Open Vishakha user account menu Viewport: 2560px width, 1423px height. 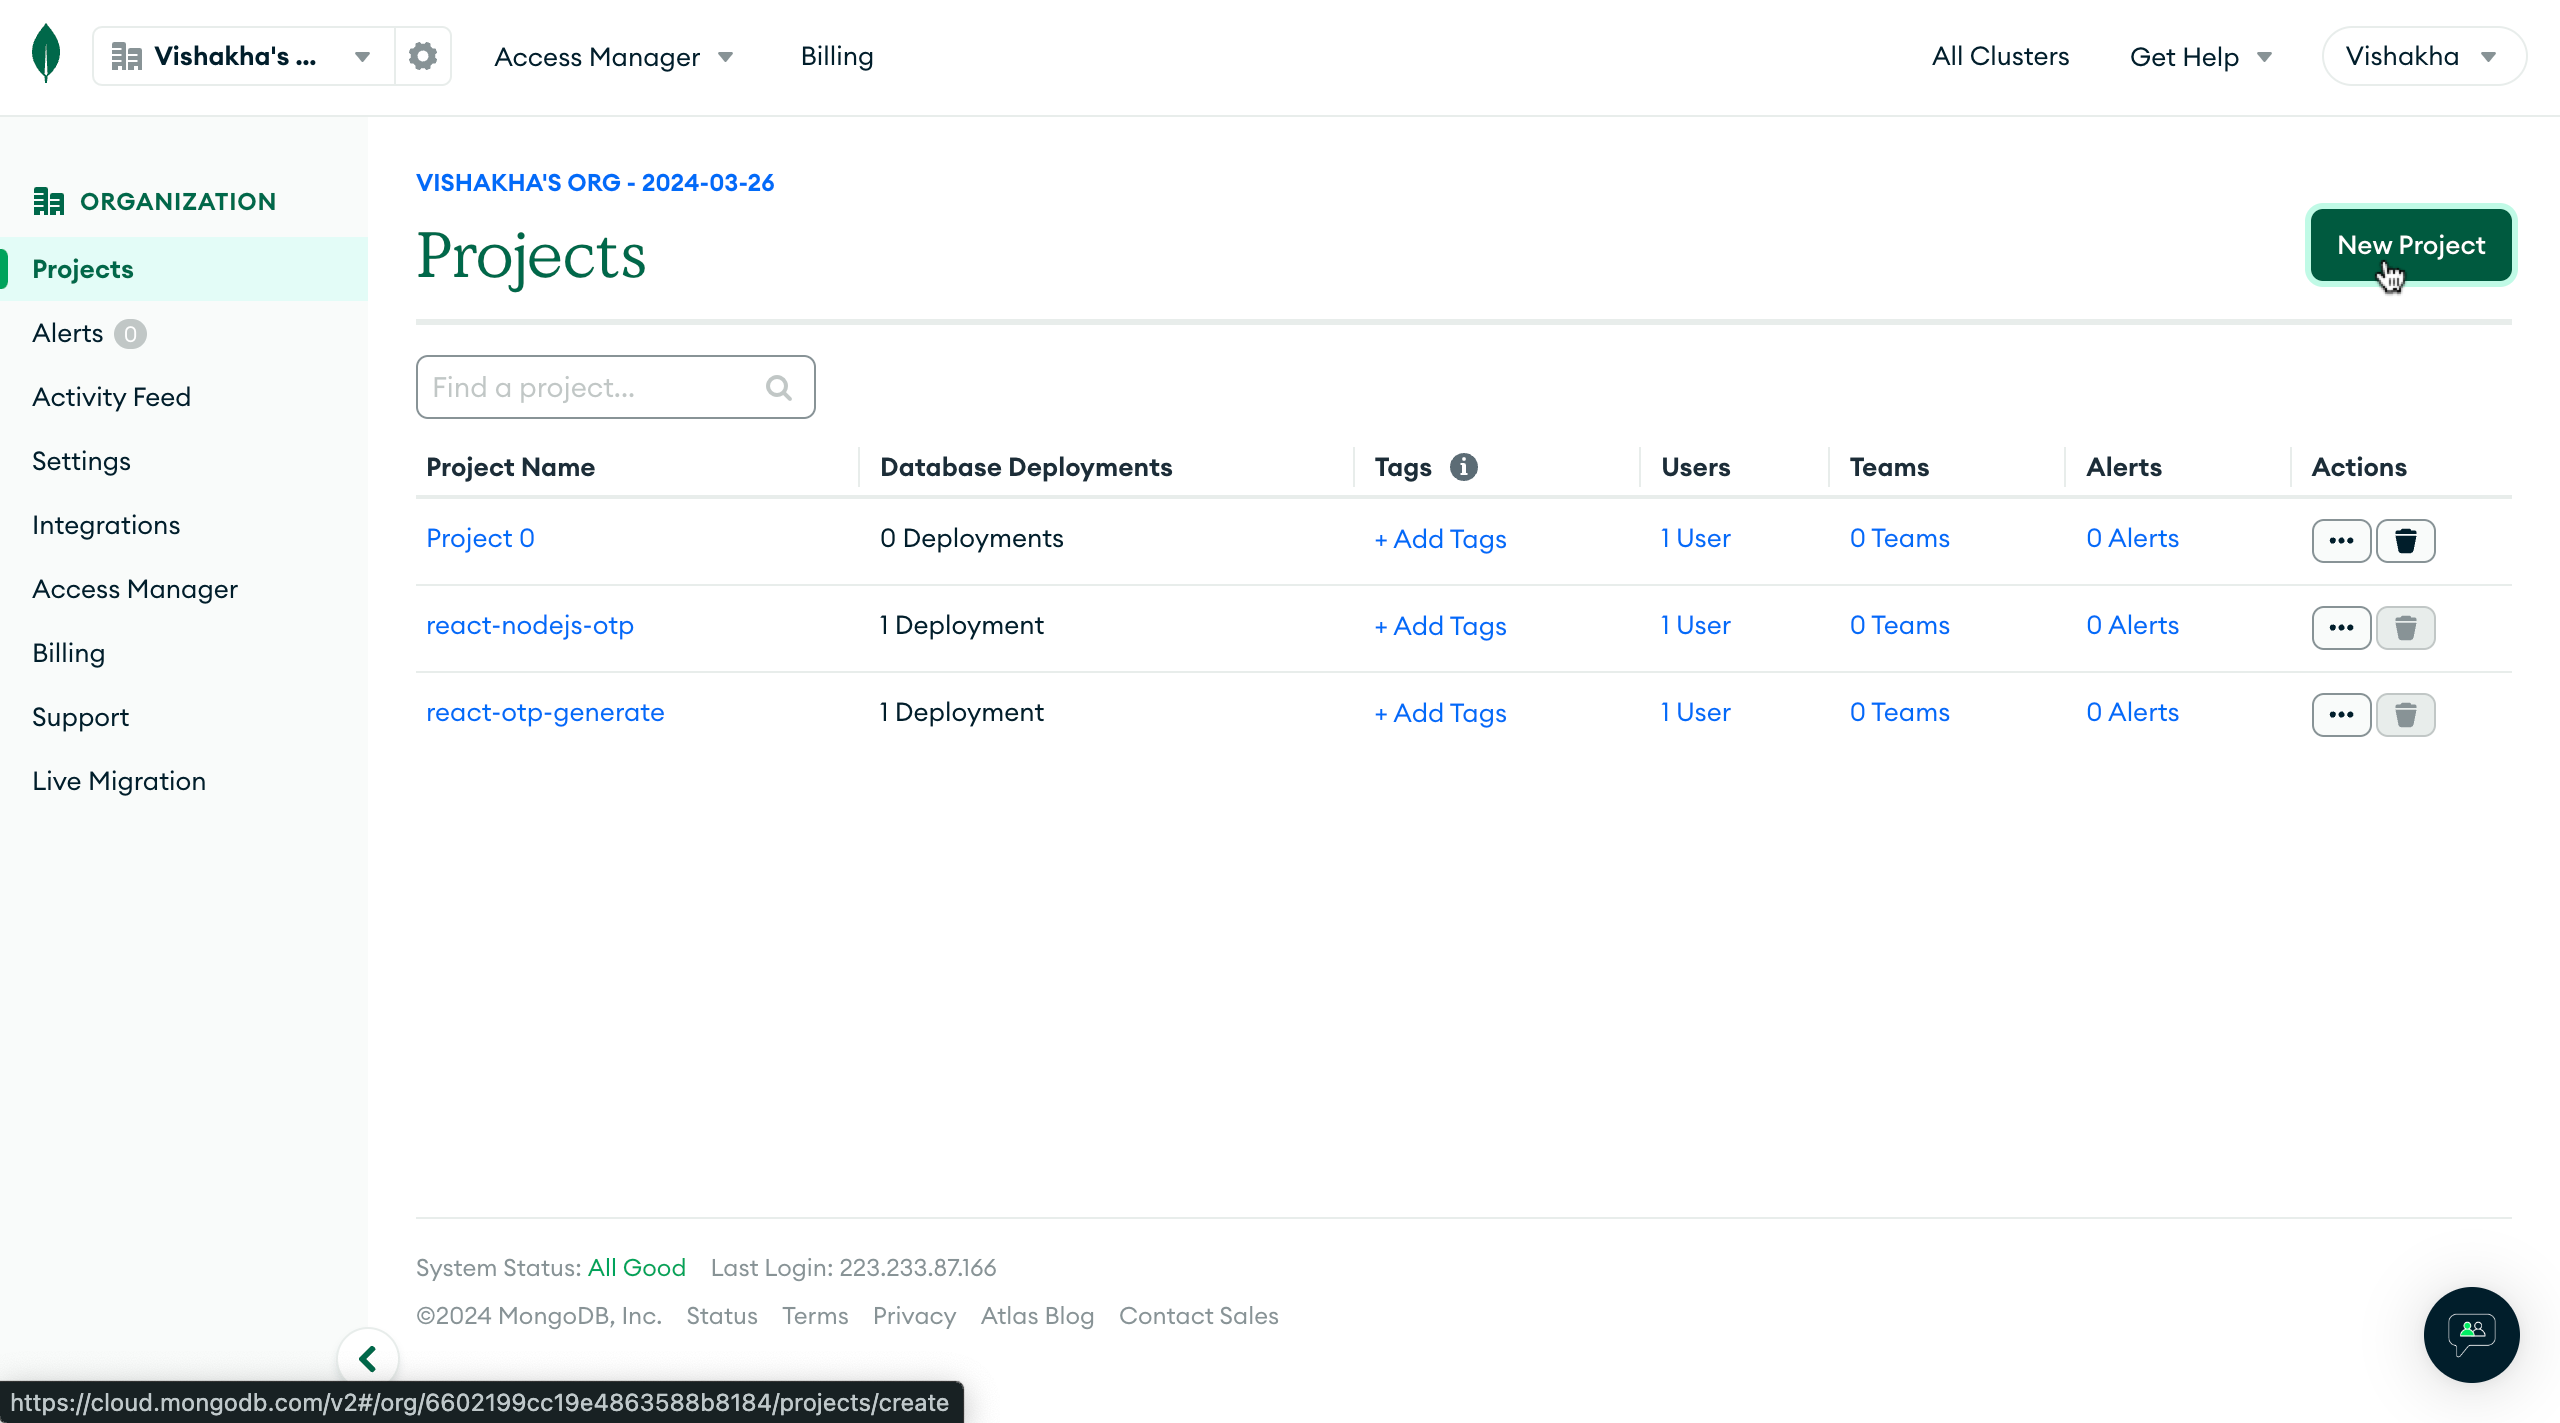coord(2422,56)
